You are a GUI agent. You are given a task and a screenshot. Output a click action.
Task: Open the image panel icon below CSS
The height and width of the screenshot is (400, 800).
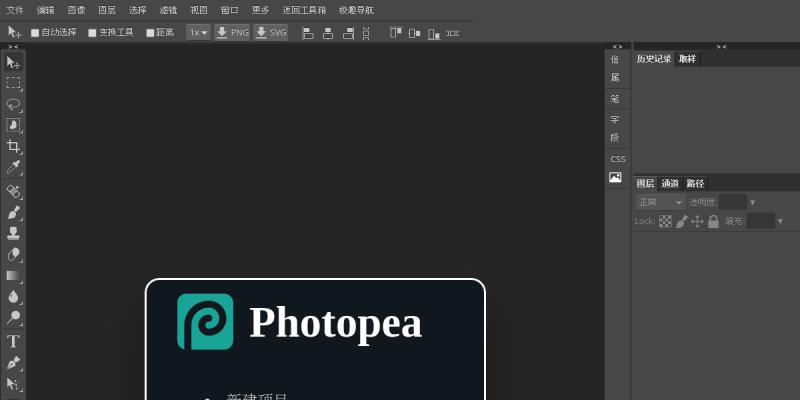(x=615, y=178)
